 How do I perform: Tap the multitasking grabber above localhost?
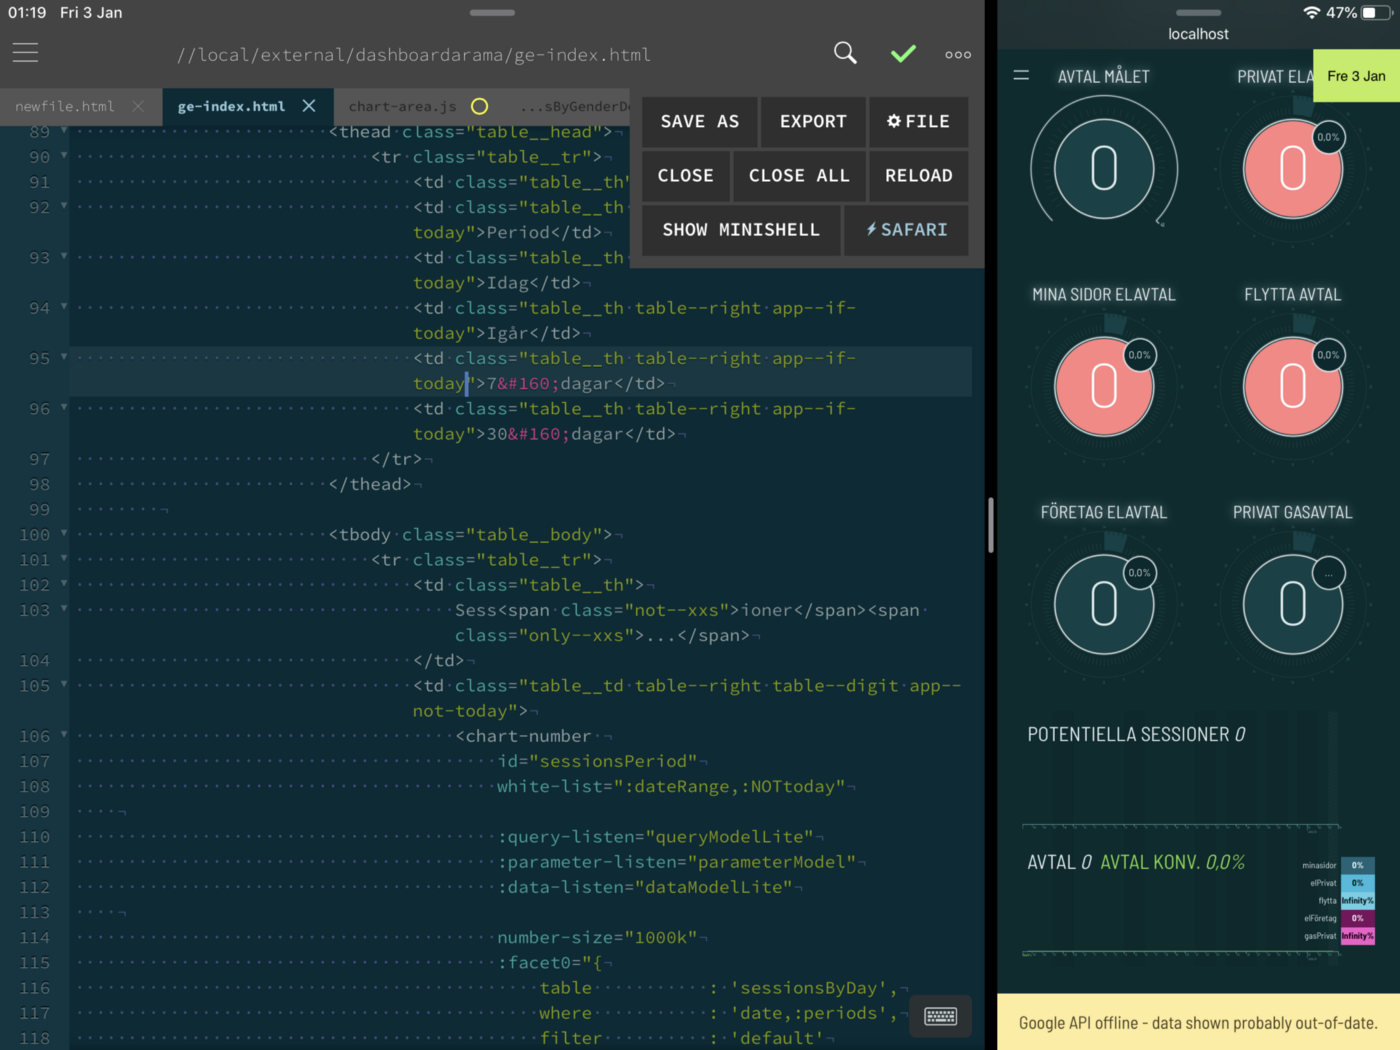(x=1198, y=12)
